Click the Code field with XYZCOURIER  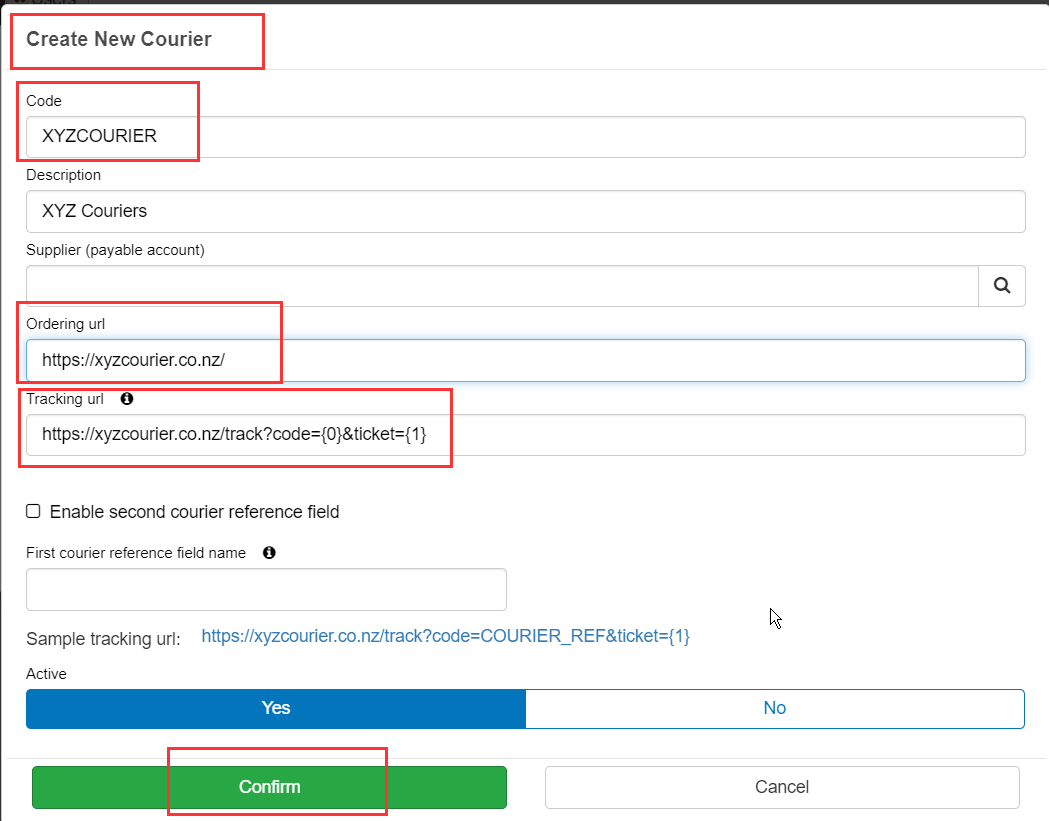526,136
